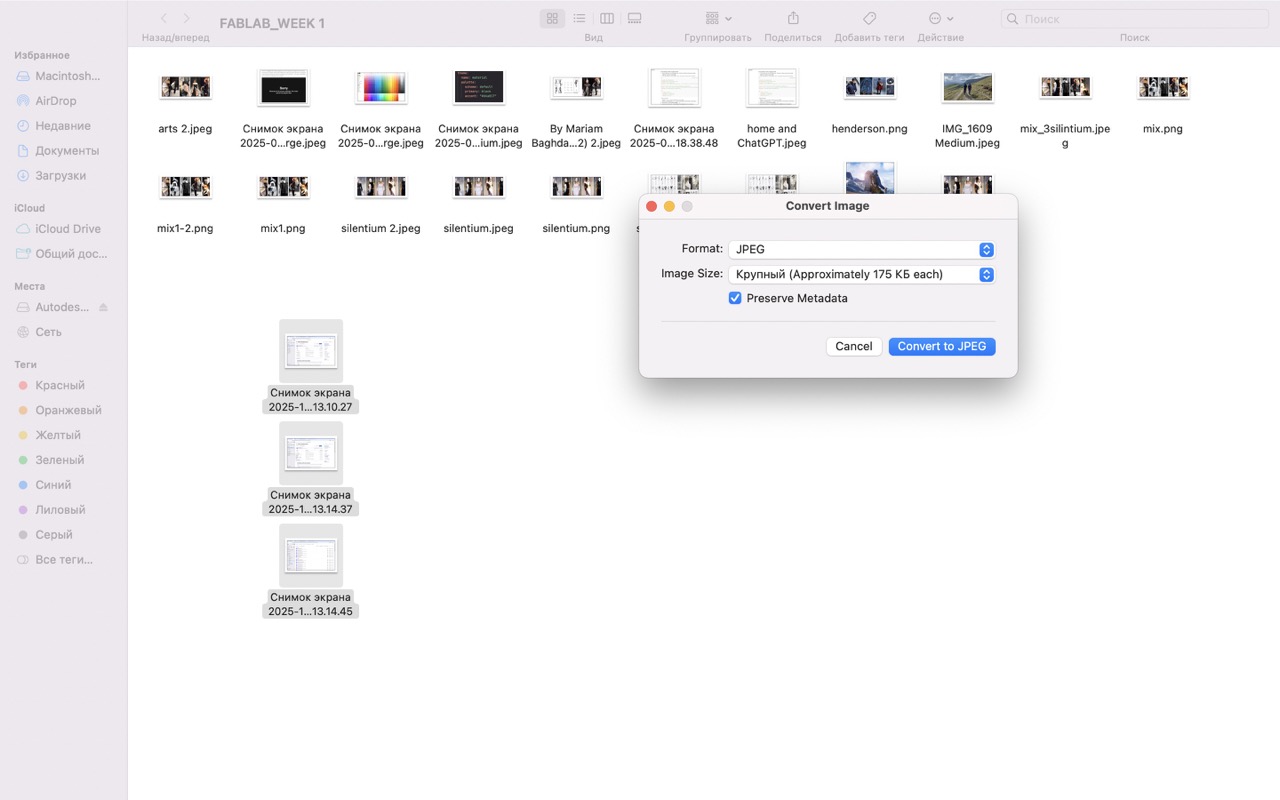Select the red tag Красный
1280x800 pixels.
pos(59,385)
